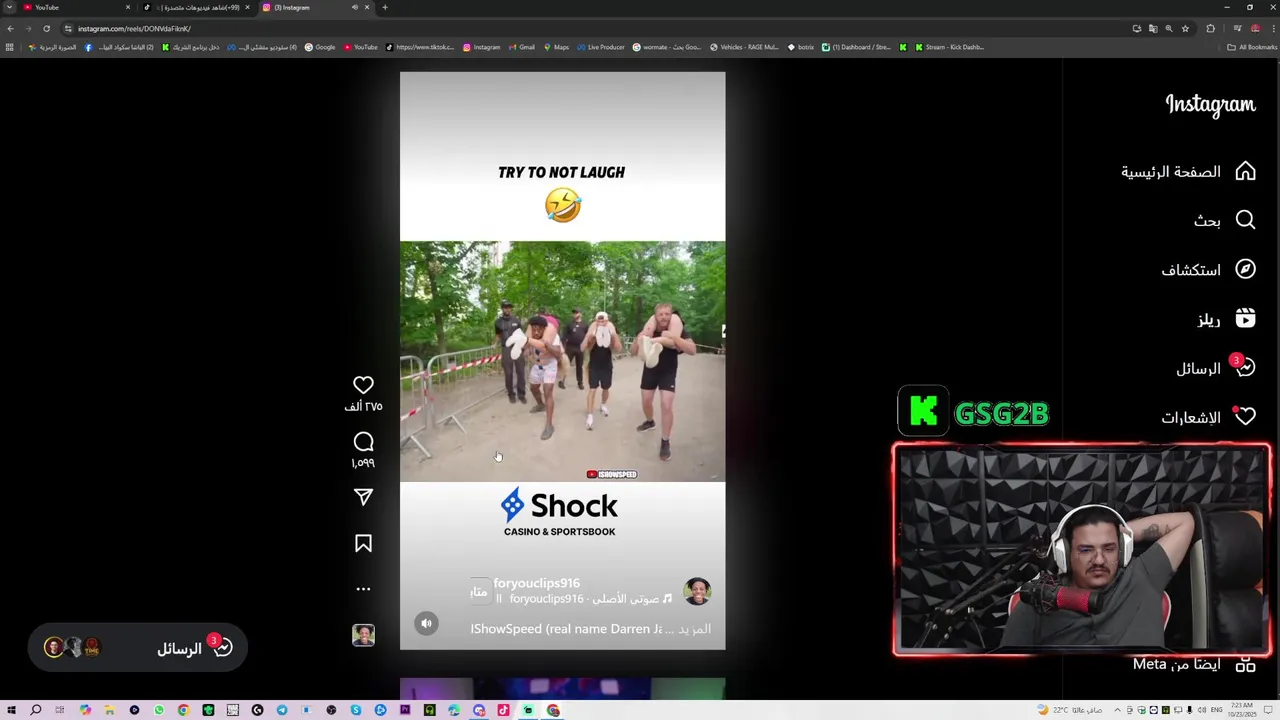This screenshot has height=720, width=1280.
Task: Reload the page
Action: click(46, 28)
